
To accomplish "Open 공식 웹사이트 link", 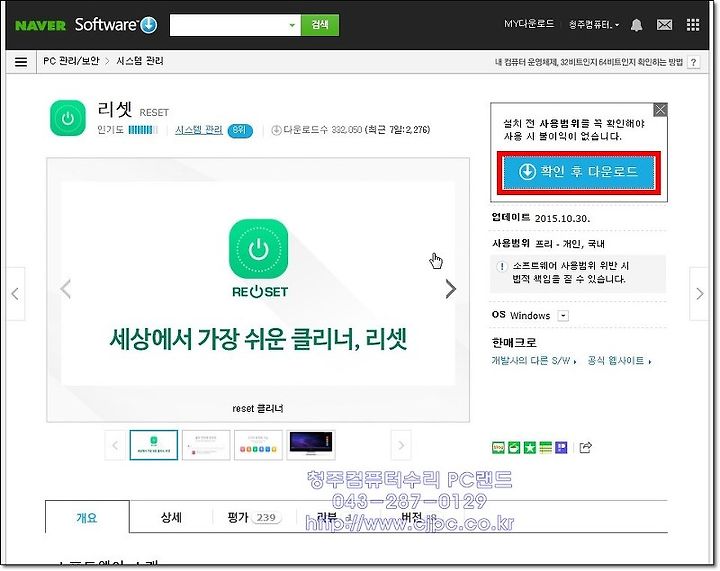I will tap(619, 361).
